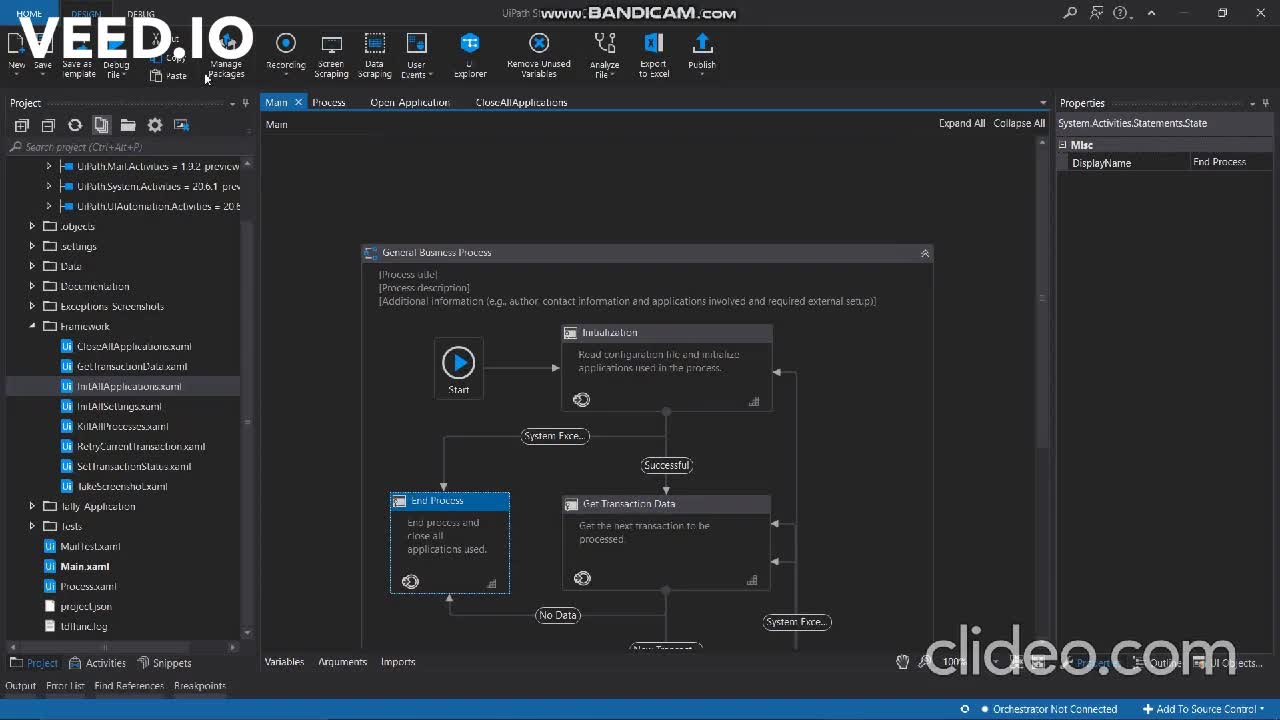The height and width of the screenshot is (720, 1280).
Task: Collapse the General Business Process container
Action: point(925,253)
